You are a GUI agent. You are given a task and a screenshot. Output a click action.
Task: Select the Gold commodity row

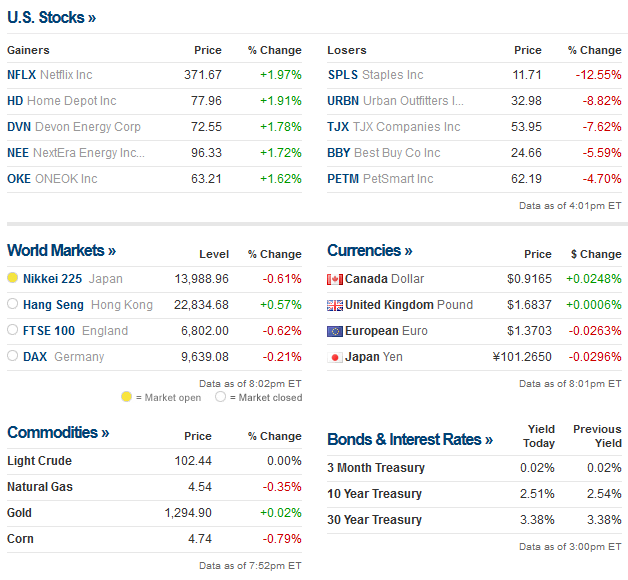(x=20, y=513)
